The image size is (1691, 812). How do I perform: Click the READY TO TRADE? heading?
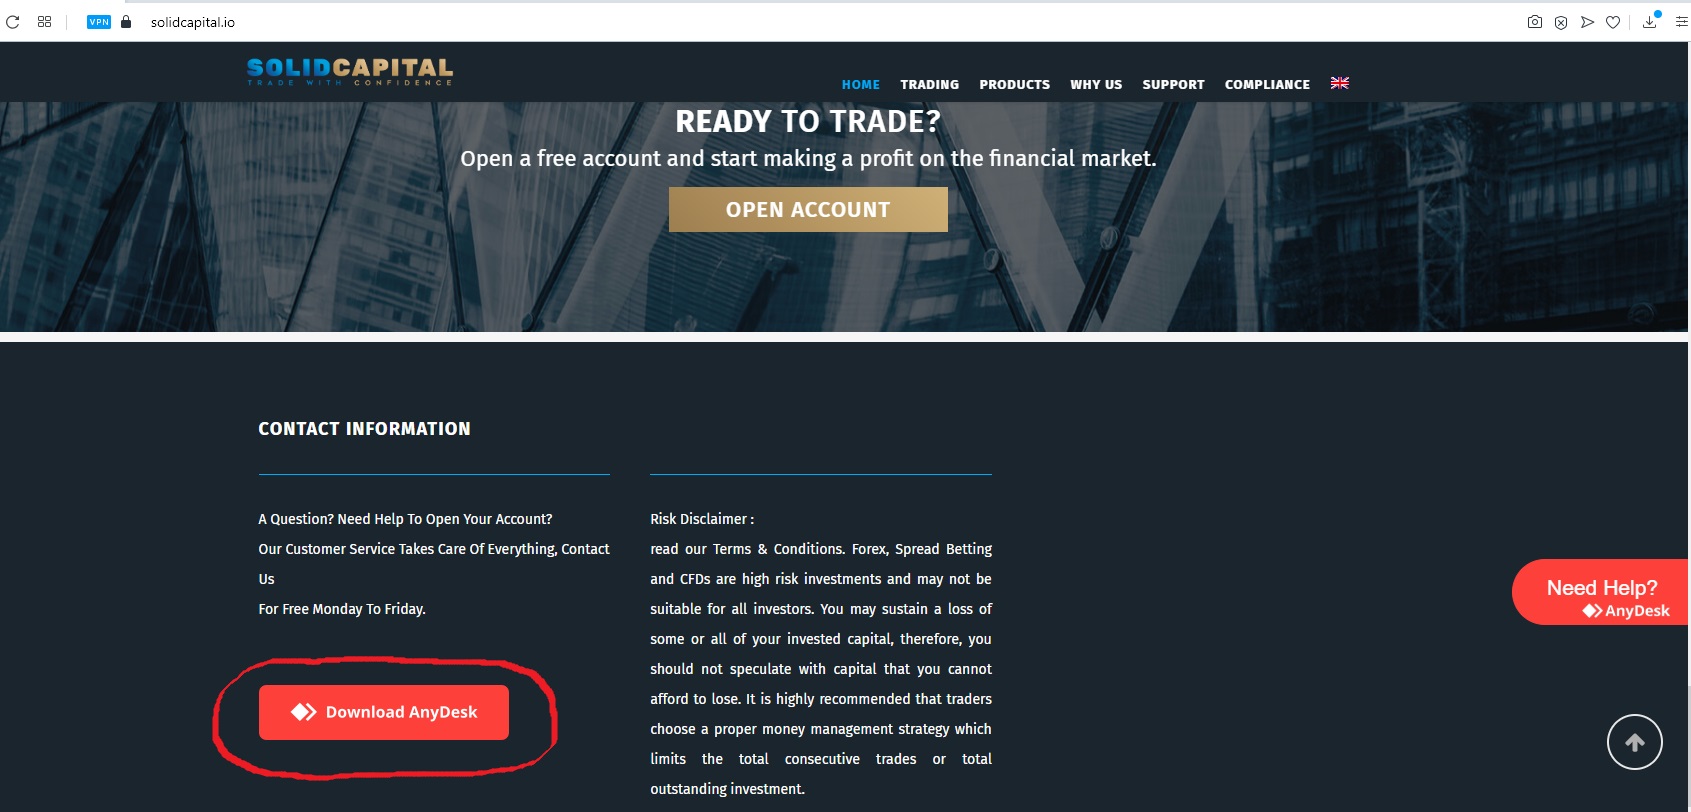808,121
